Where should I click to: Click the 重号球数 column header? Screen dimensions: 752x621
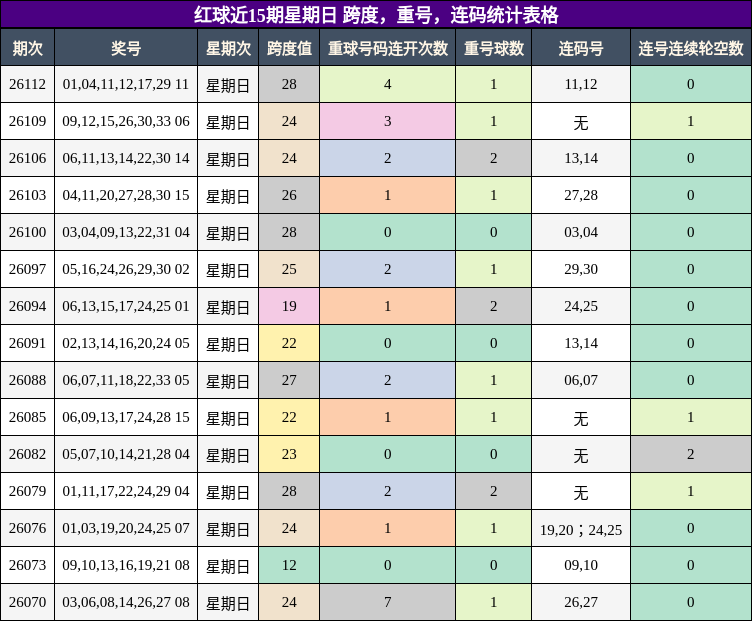(494, 48)
